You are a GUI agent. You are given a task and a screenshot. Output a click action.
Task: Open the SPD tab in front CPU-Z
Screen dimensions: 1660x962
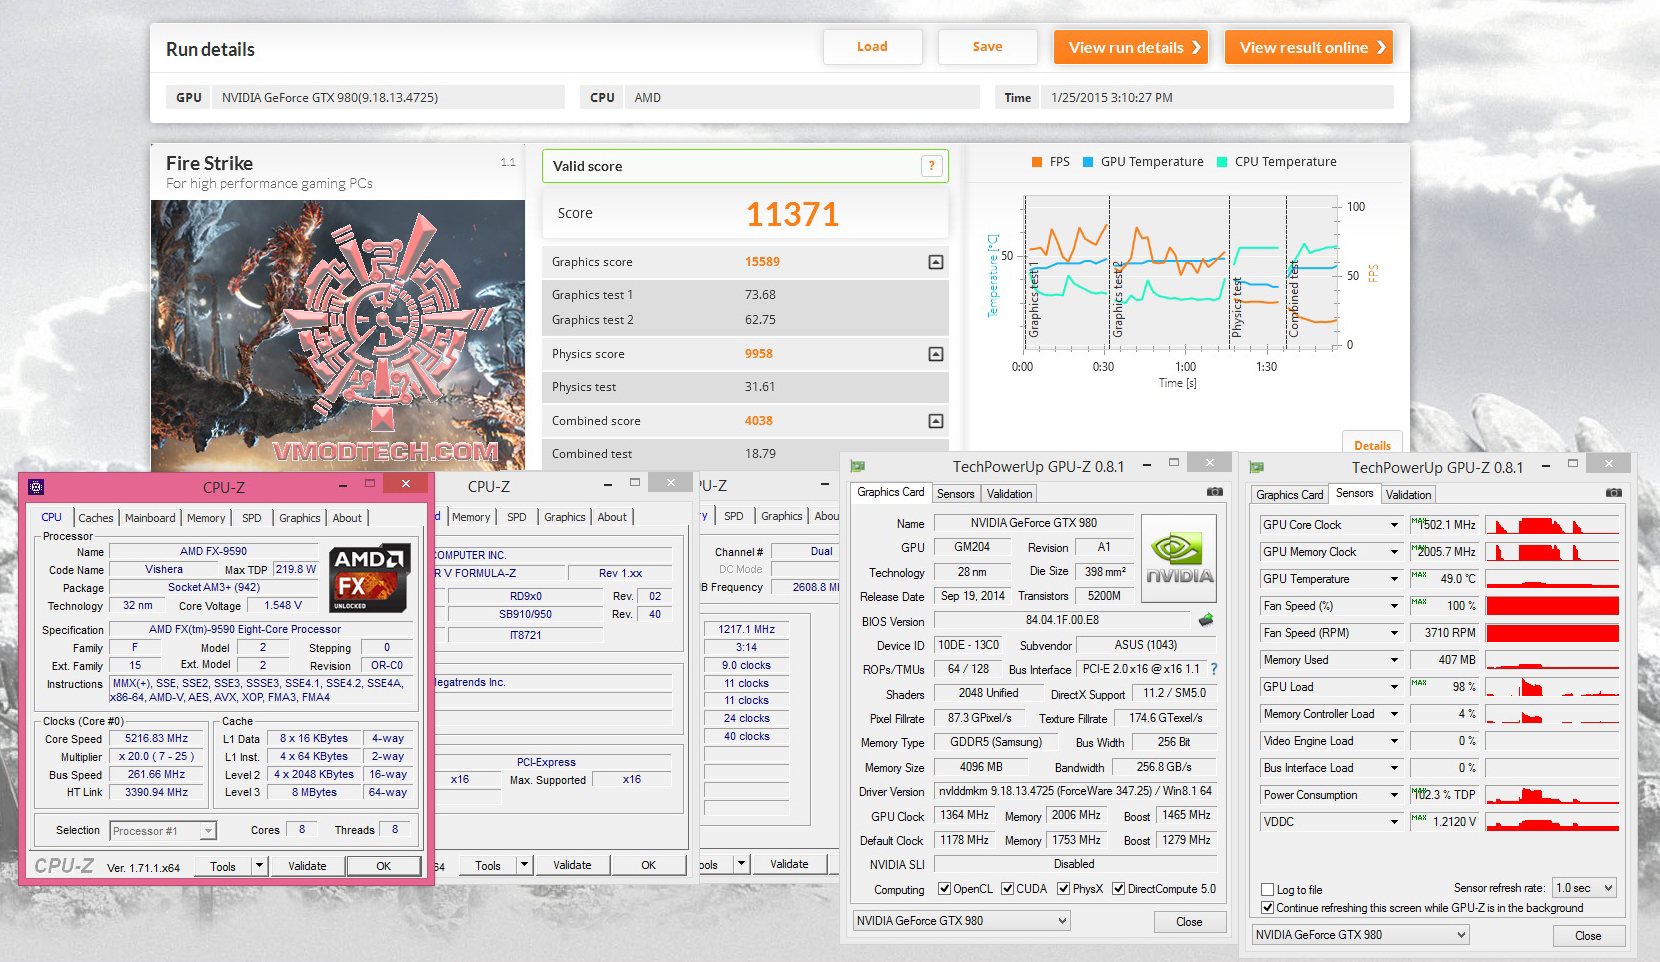point(252,518)
